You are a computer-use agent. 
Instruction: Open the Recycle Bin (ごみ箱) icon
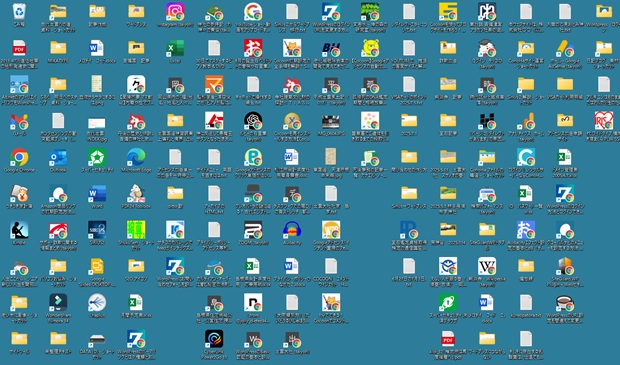19,11
